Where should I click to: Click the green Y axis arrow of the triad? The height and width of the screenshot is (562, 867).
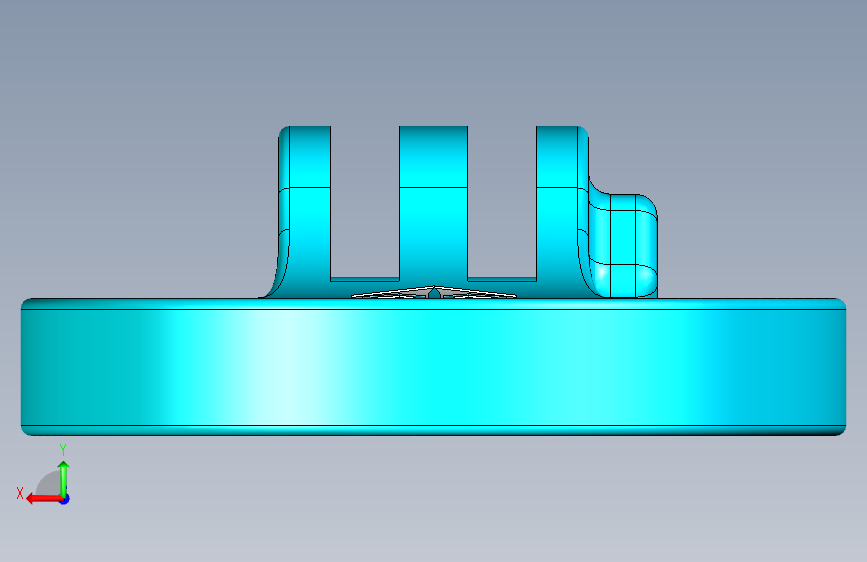pyautogui.click(x=64, y=479)
